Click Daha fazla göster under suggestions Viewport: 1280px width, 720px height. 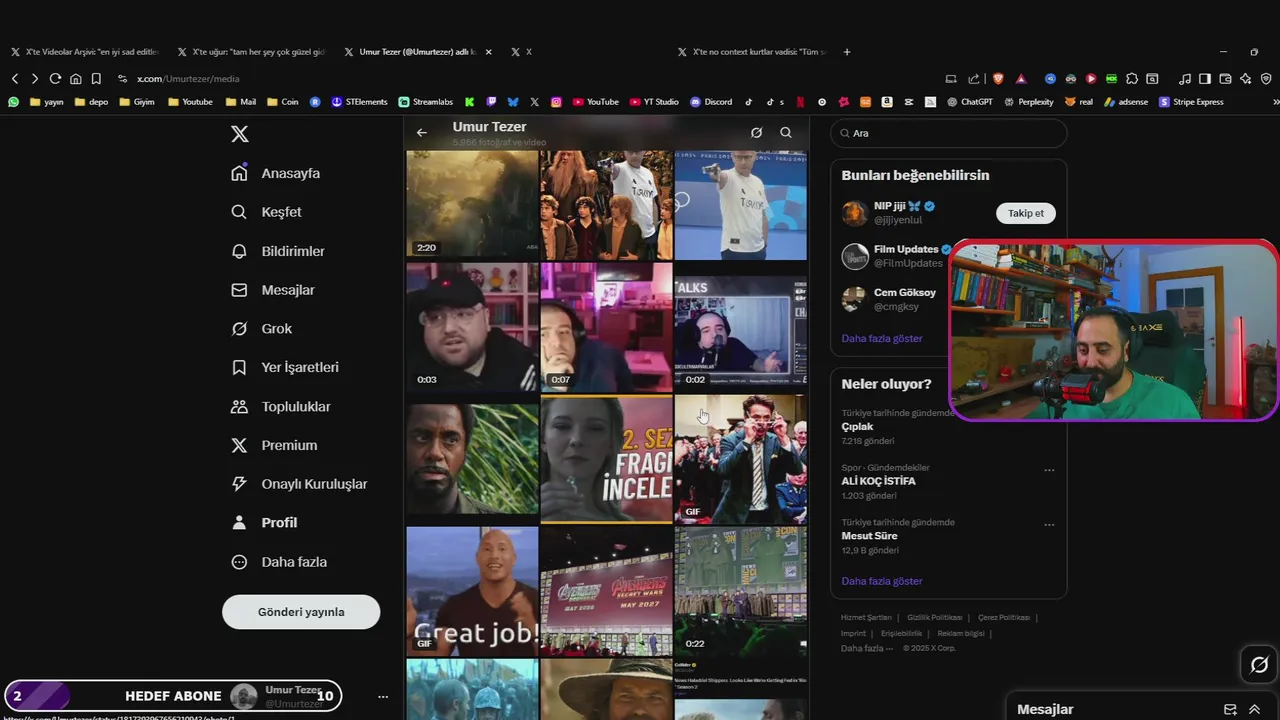882,338
